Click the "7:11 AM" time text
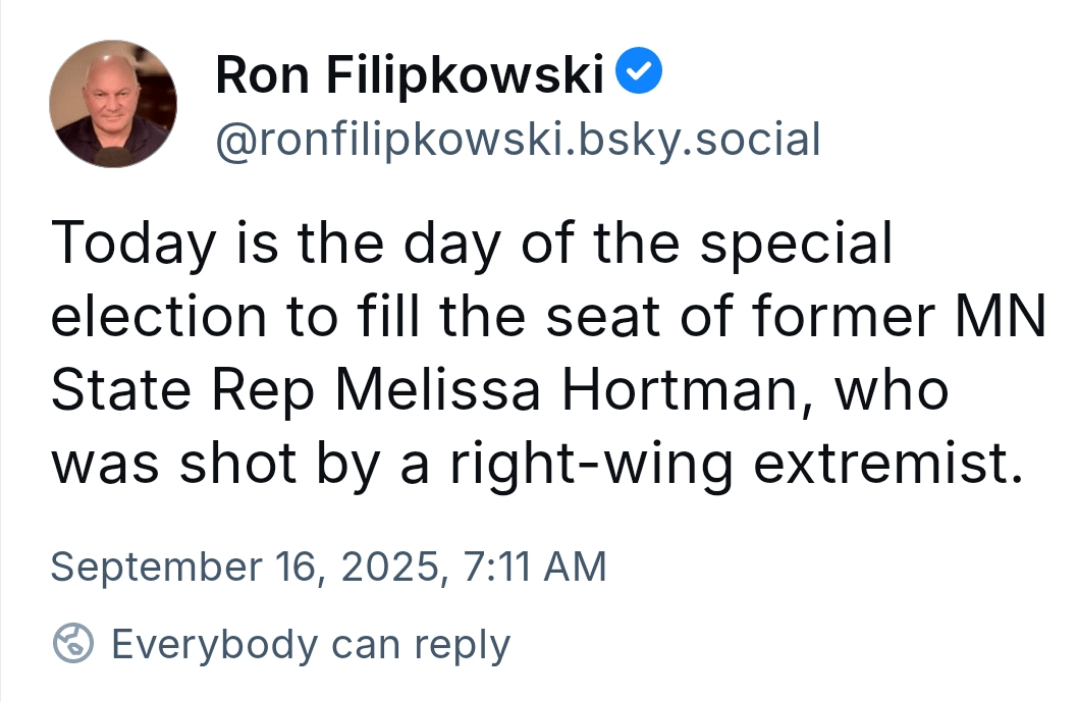This screenshot has width=1080, height=702. (534, 566)
